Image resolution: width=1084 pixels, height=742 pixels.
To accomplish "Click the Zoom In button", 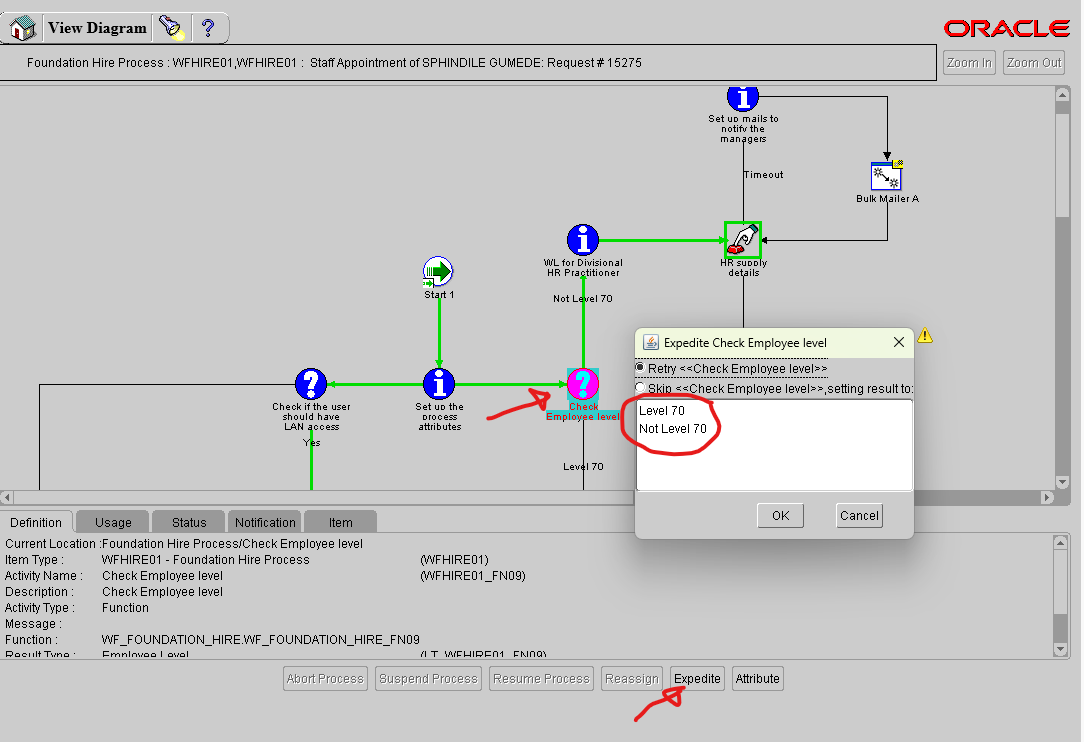I will (x=969, y=63).
